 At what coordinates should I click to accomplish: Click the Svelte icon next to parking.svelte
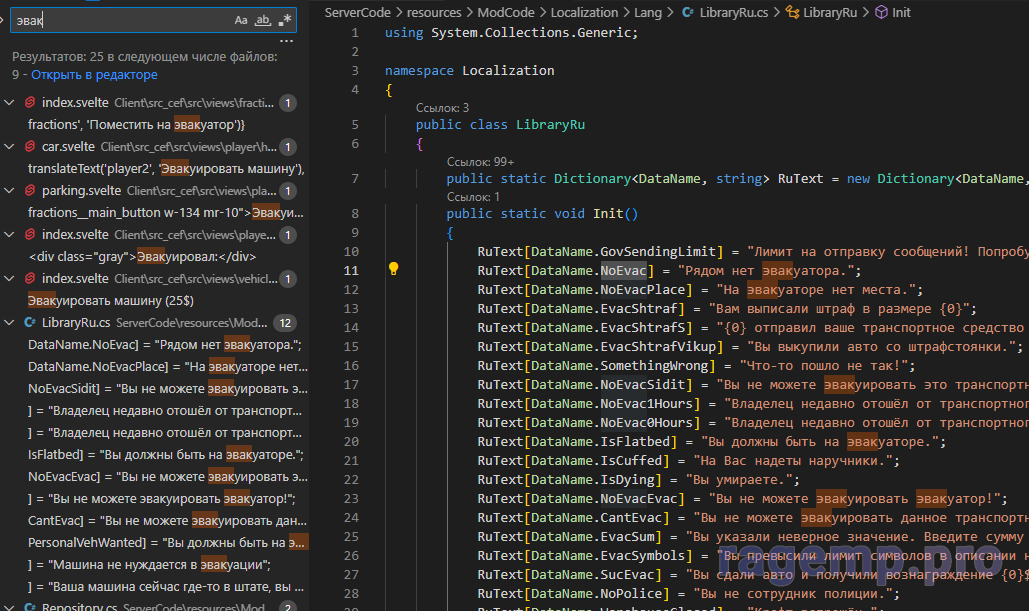pos(30,191)
